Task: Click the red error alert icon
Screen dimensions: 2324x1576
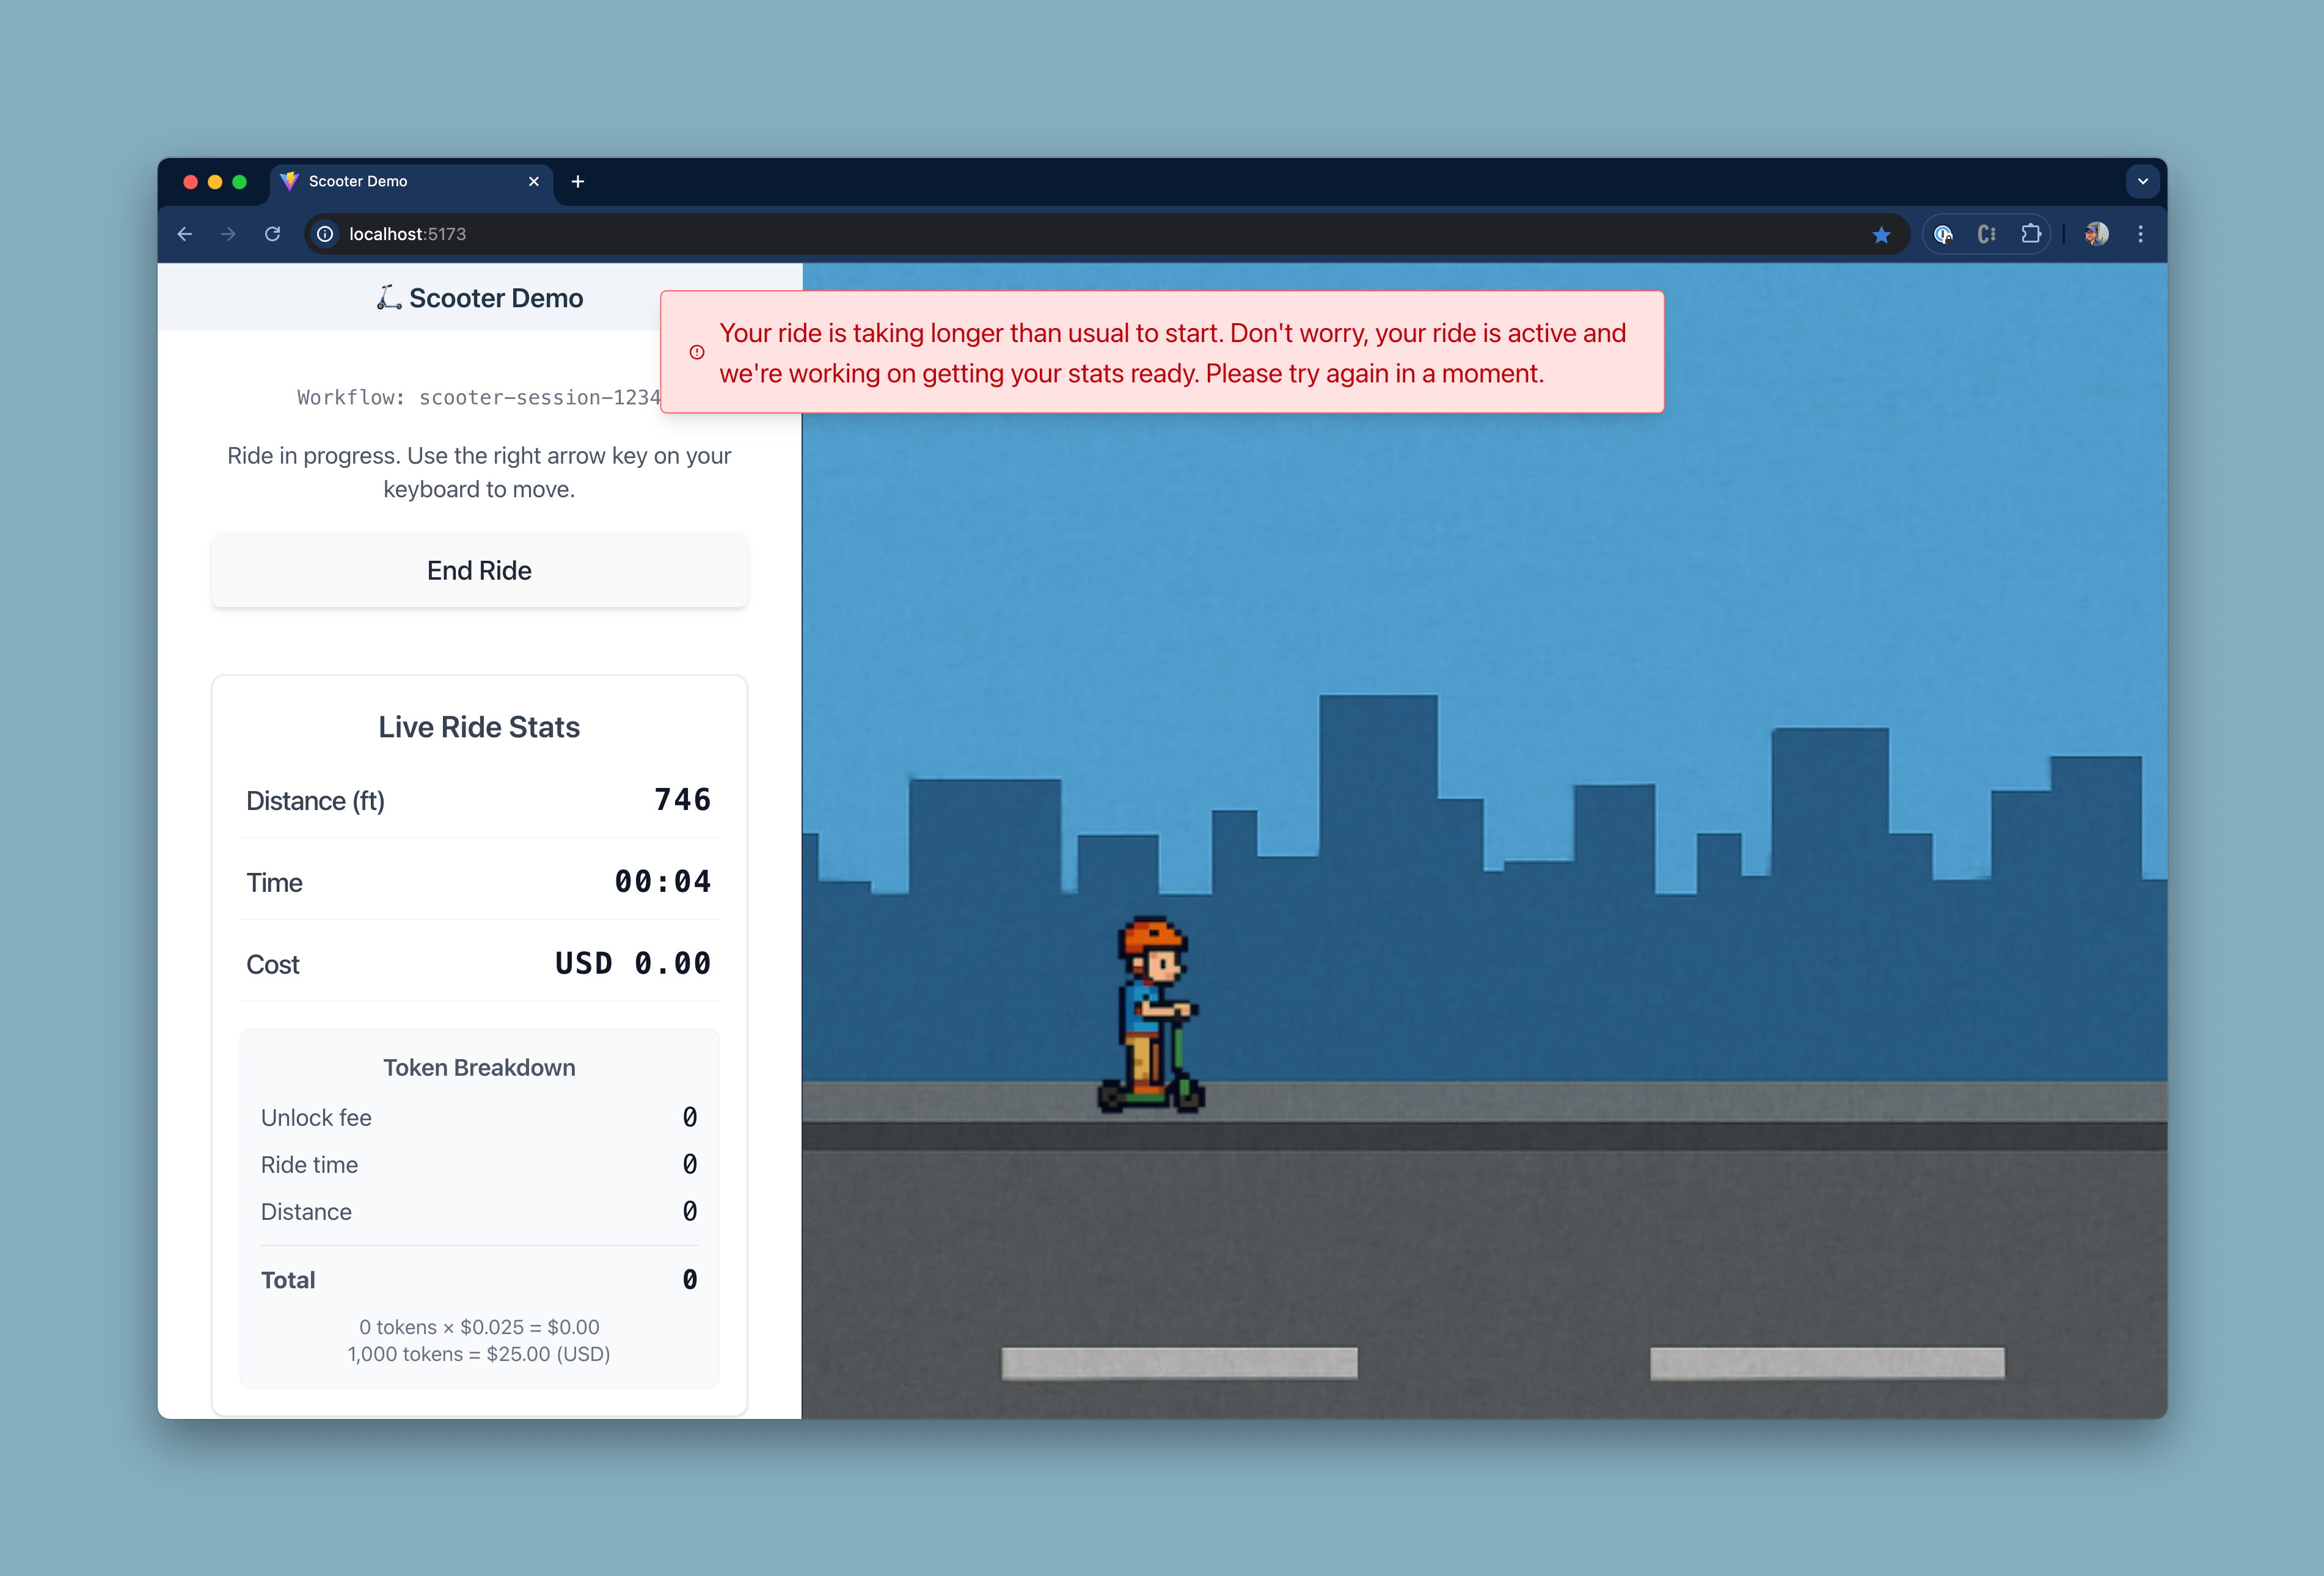Action: coord(697,352)
